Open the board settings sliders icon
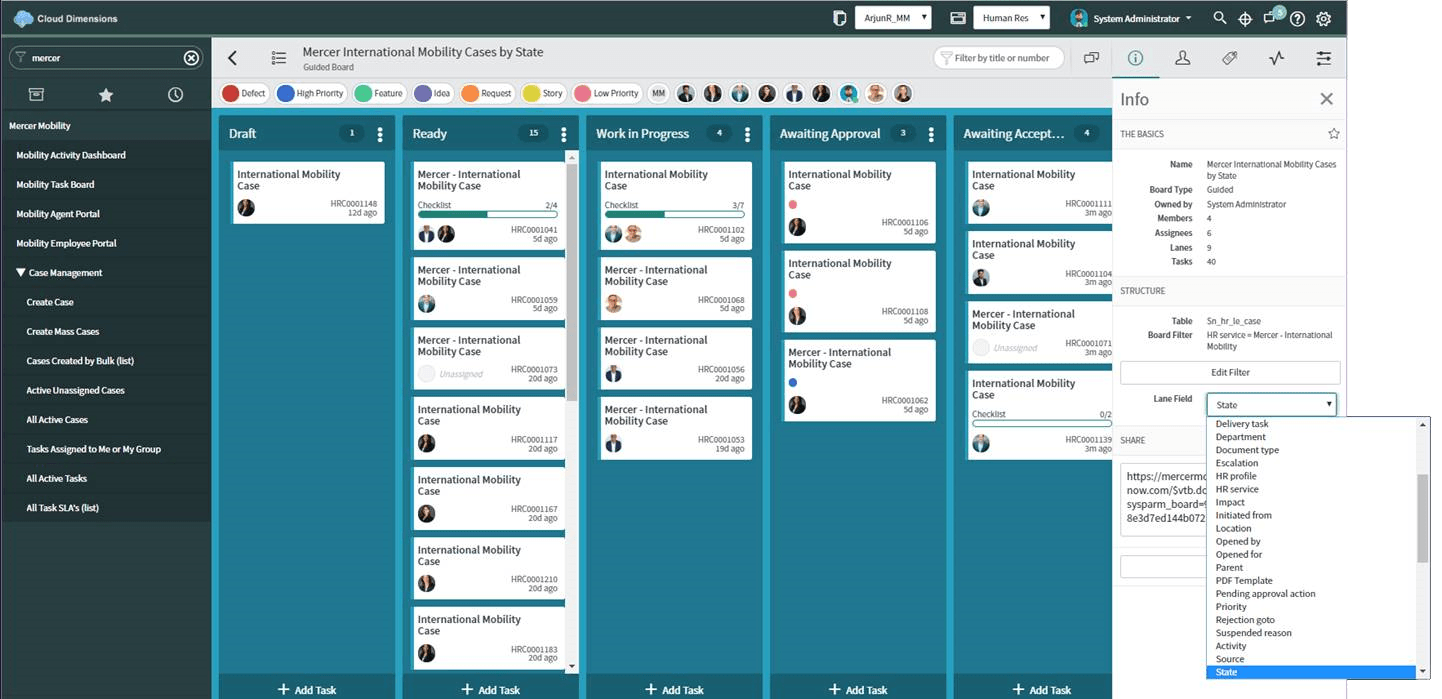The image size is (1442, 699). tap(1323, 59)
